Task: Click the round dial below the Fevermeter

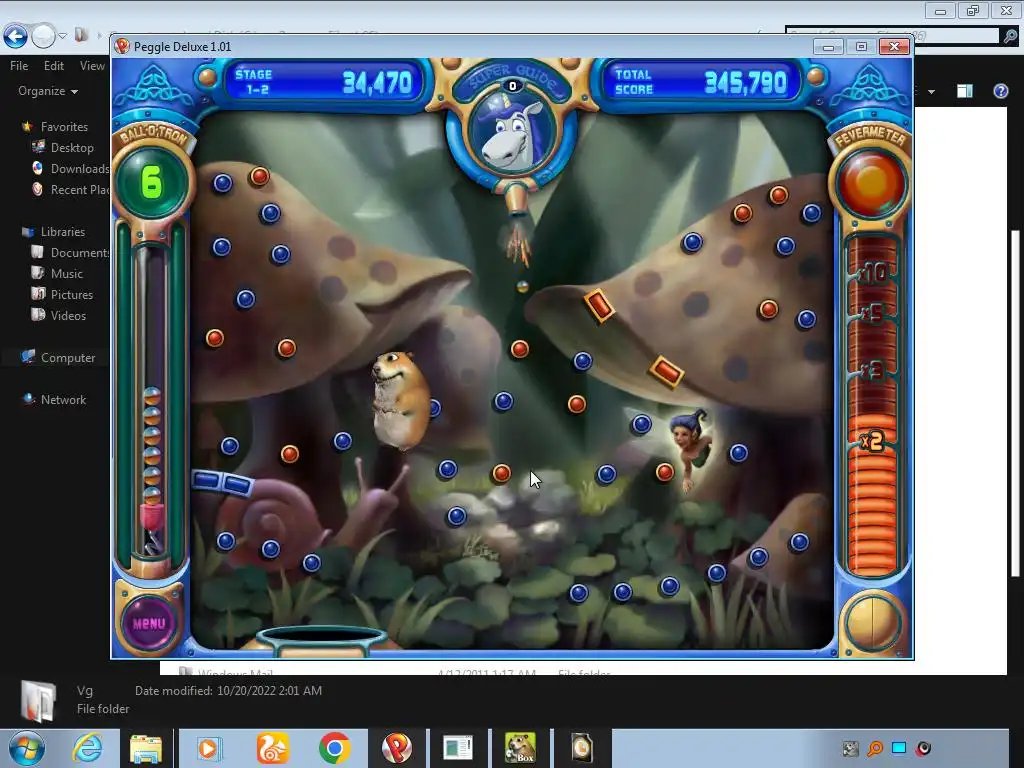Action: pos(872,622)
